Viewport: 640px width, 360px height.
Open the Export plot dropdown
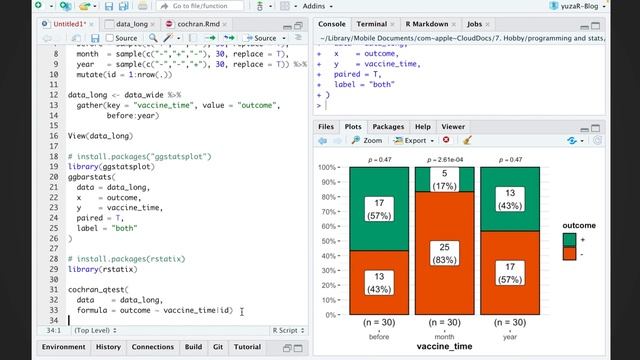414,140
